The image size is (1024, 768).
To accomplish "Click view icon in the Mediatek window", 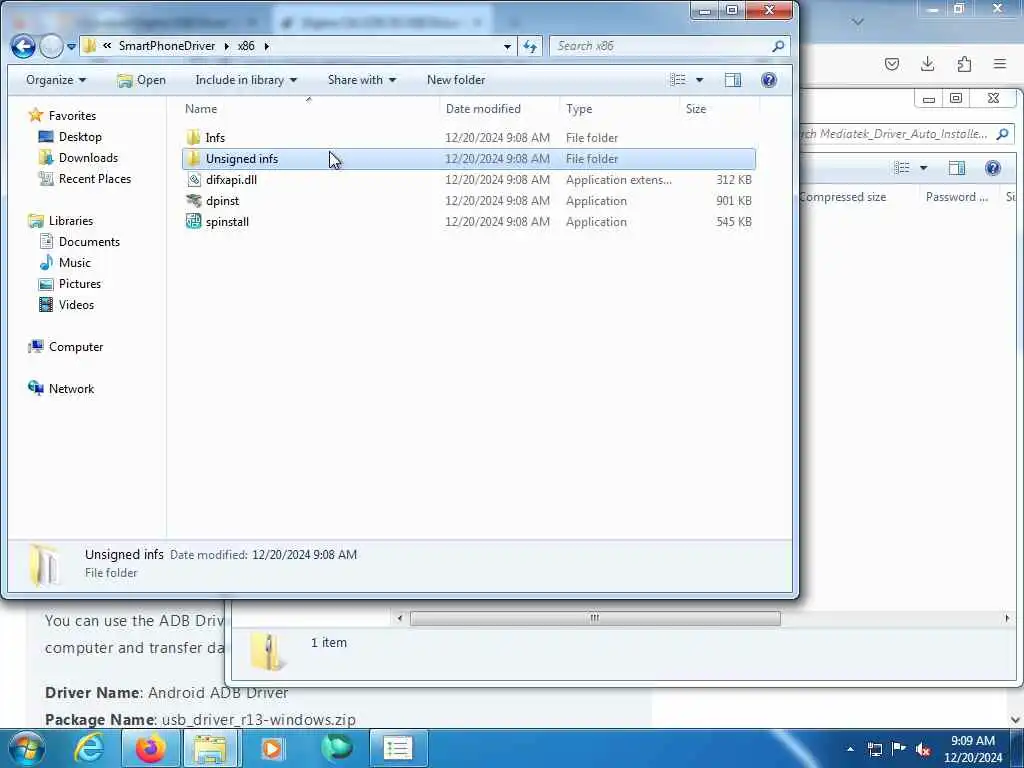I will (902, 168).
